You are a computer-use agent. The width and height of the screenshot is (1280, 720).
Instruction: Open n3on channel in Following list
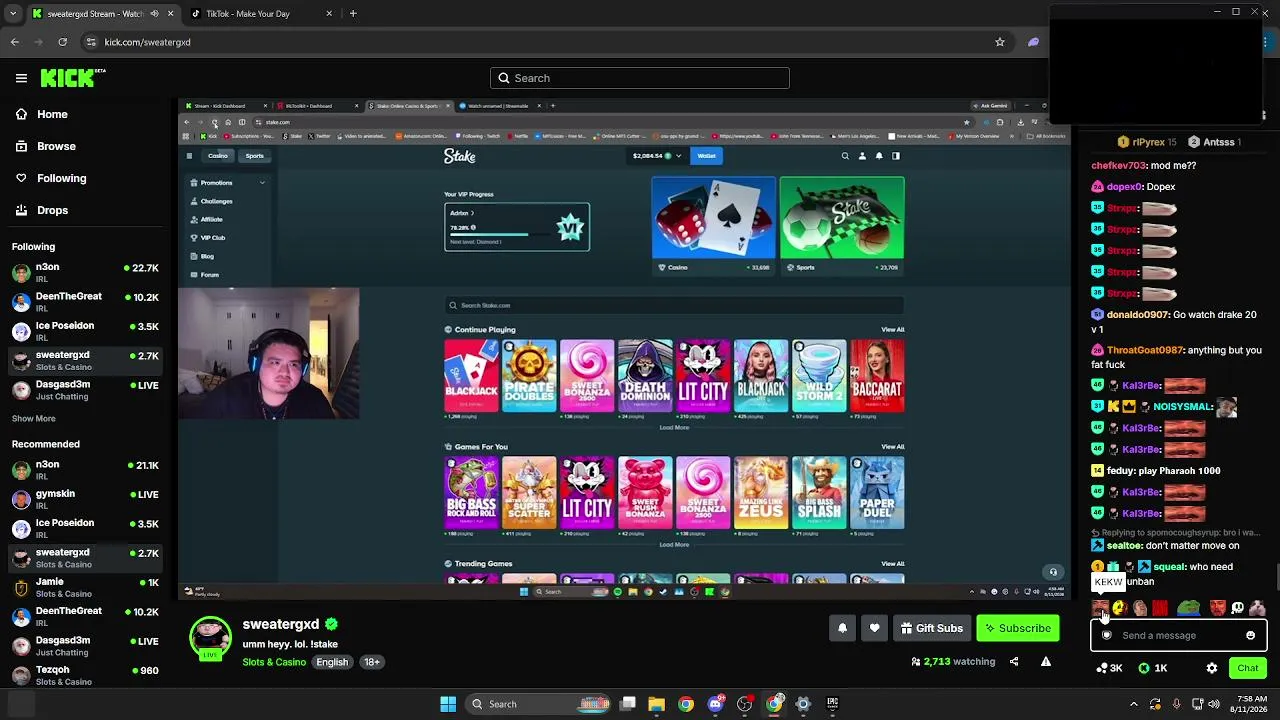[x=86, y=273]
